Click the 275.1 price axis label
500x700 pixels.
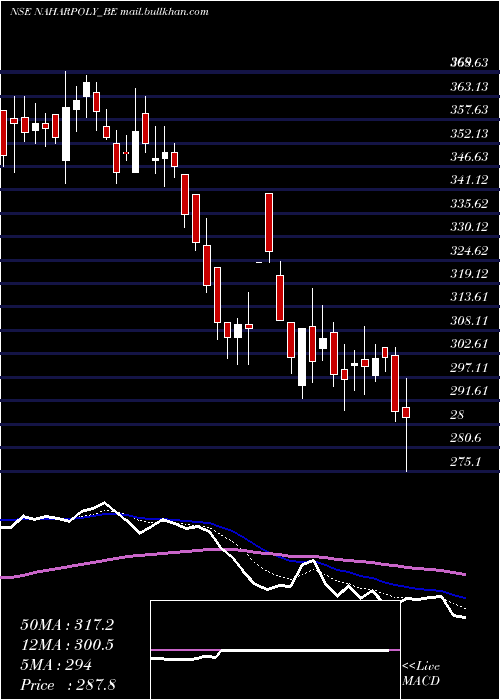(x=466, y=462)
